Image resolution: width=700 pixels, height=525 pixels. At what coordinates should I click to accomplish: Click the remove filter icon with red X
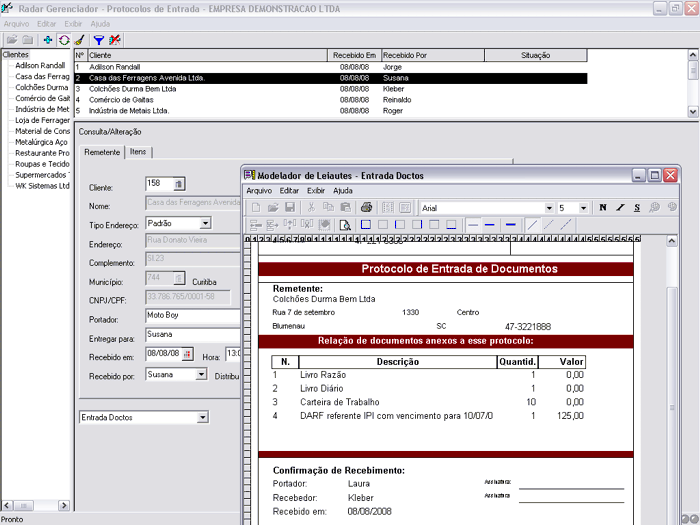(116, 39)
